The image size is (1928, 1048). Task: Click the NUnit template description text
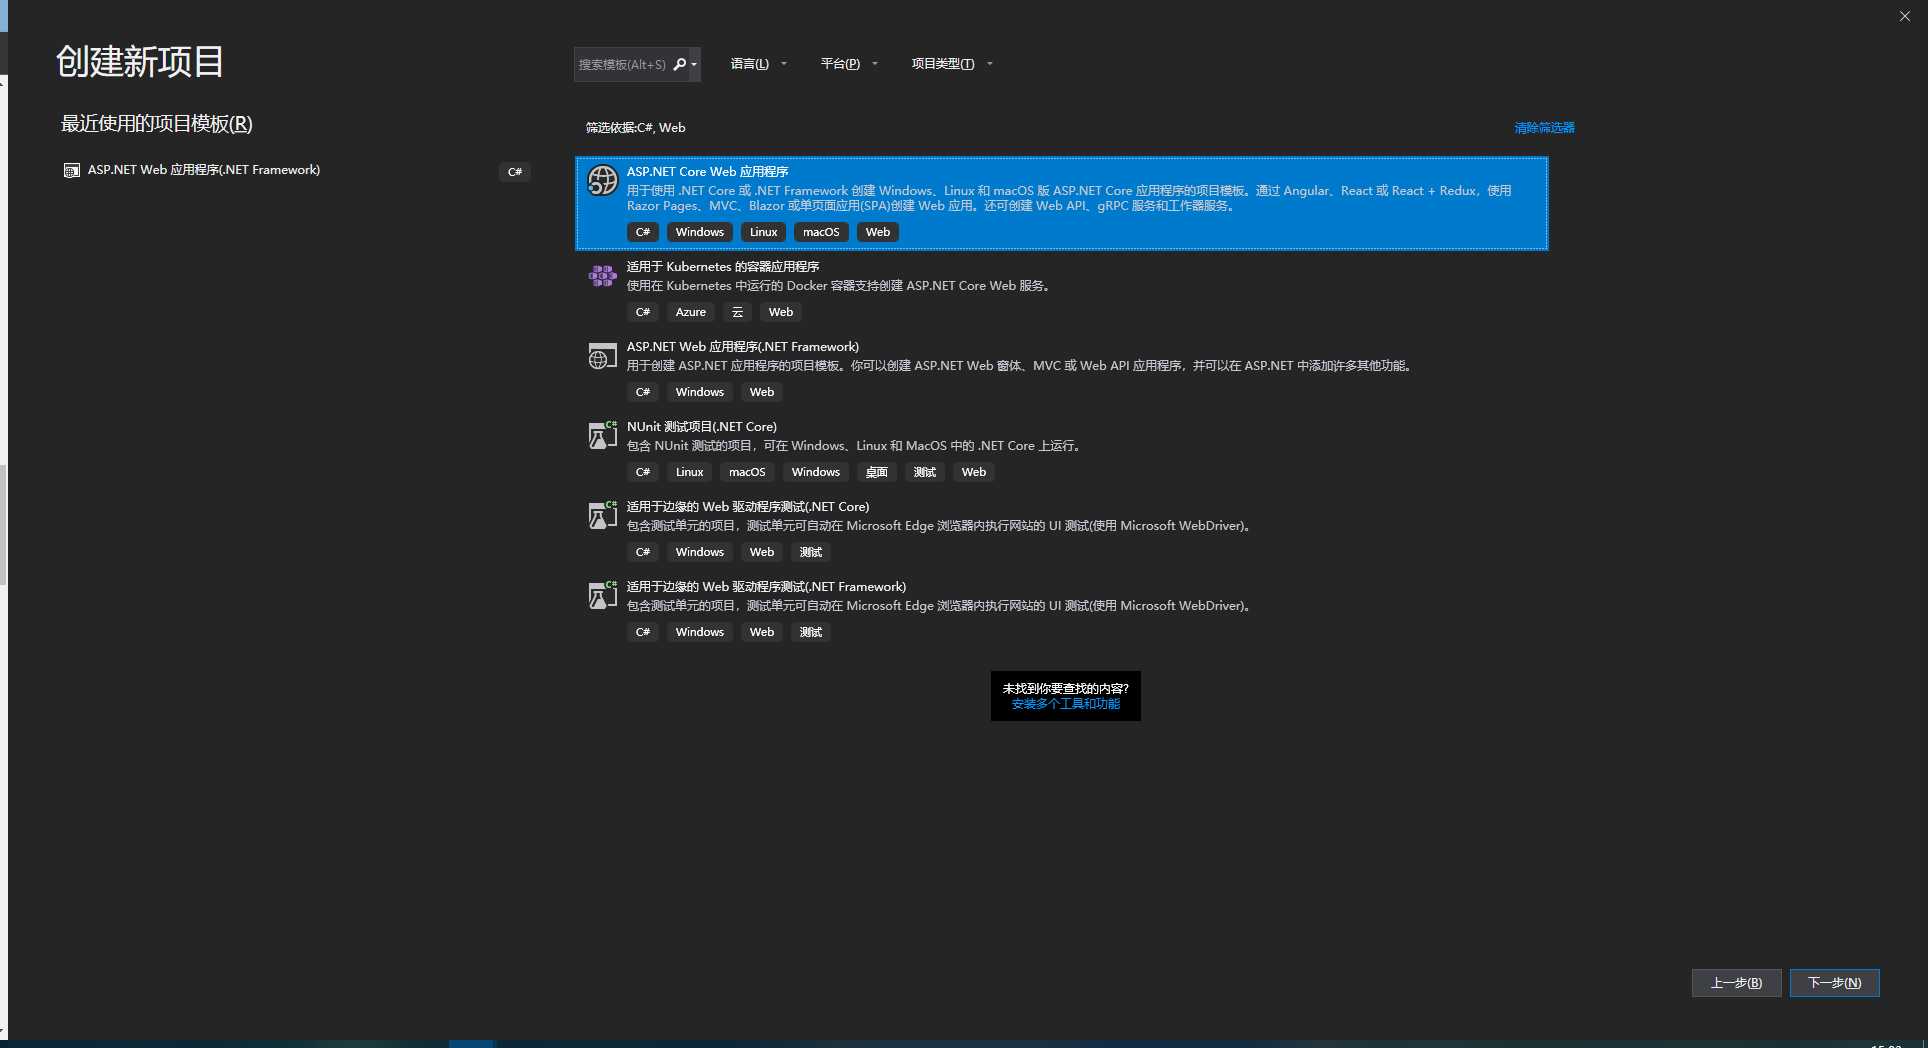855,446
